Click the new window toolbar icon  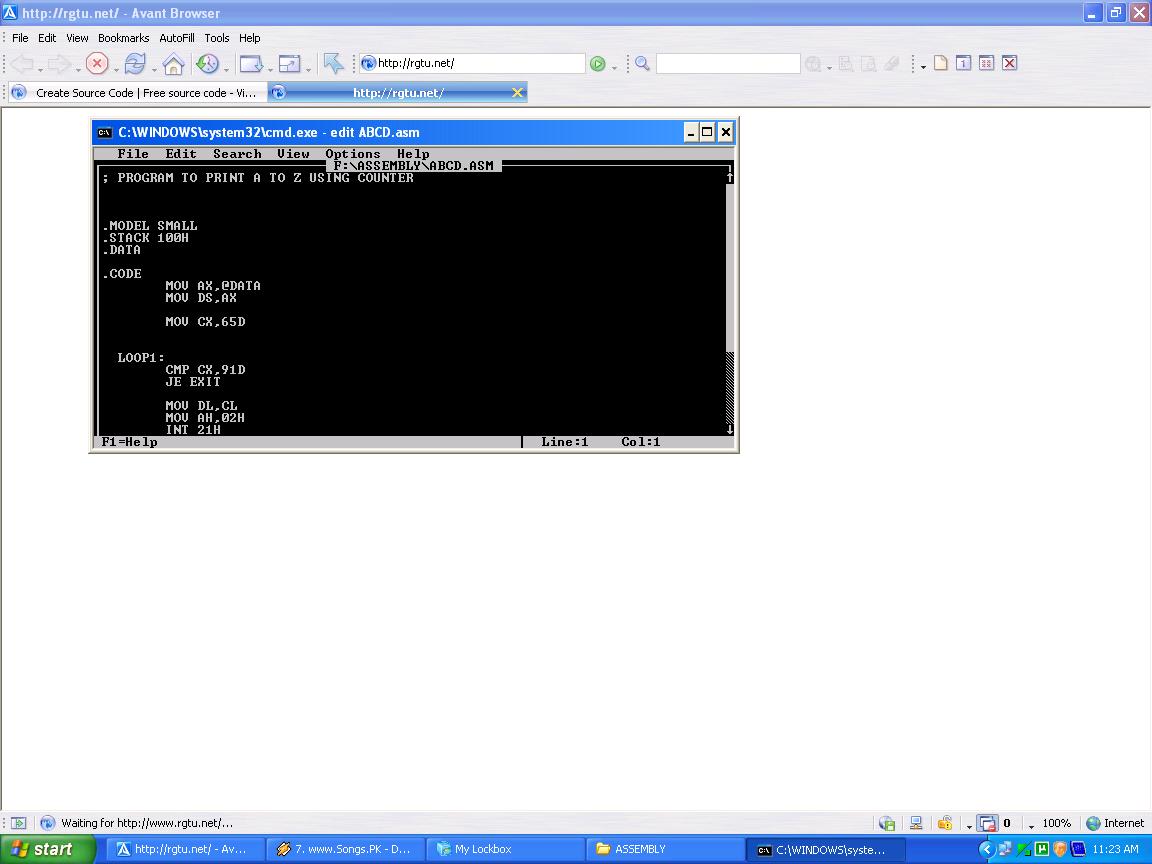point(251,64)
